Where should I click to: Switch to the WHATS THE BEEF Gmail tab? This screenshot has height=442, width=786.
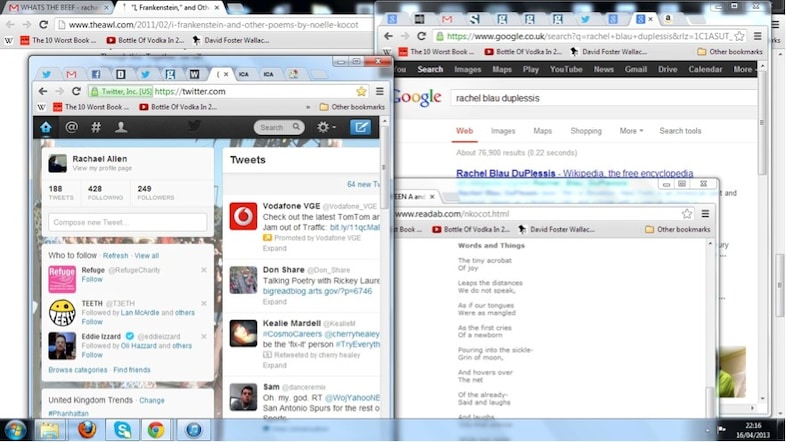(59, 8)
